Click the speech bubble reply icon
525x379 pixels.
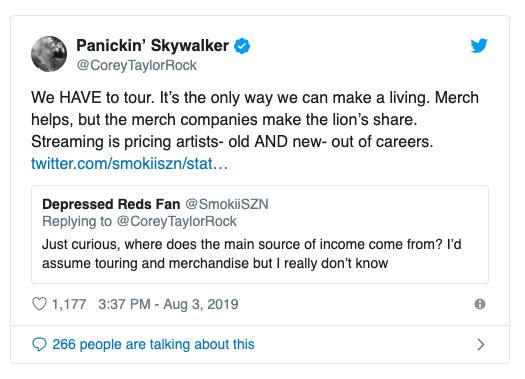(39, 345)
